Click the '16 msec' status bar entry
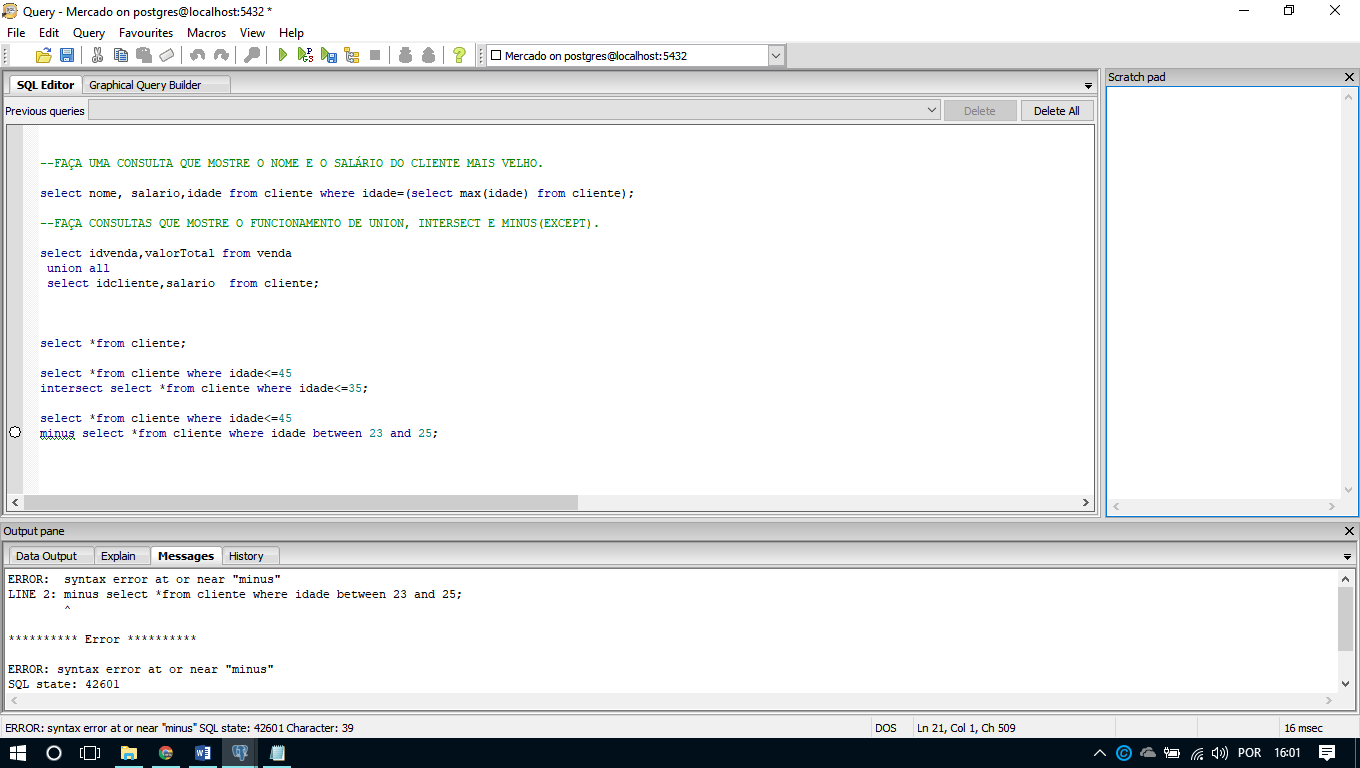Image resolution: width=1360 pixels, height=768 pixels. click(x=1303, y=728)
